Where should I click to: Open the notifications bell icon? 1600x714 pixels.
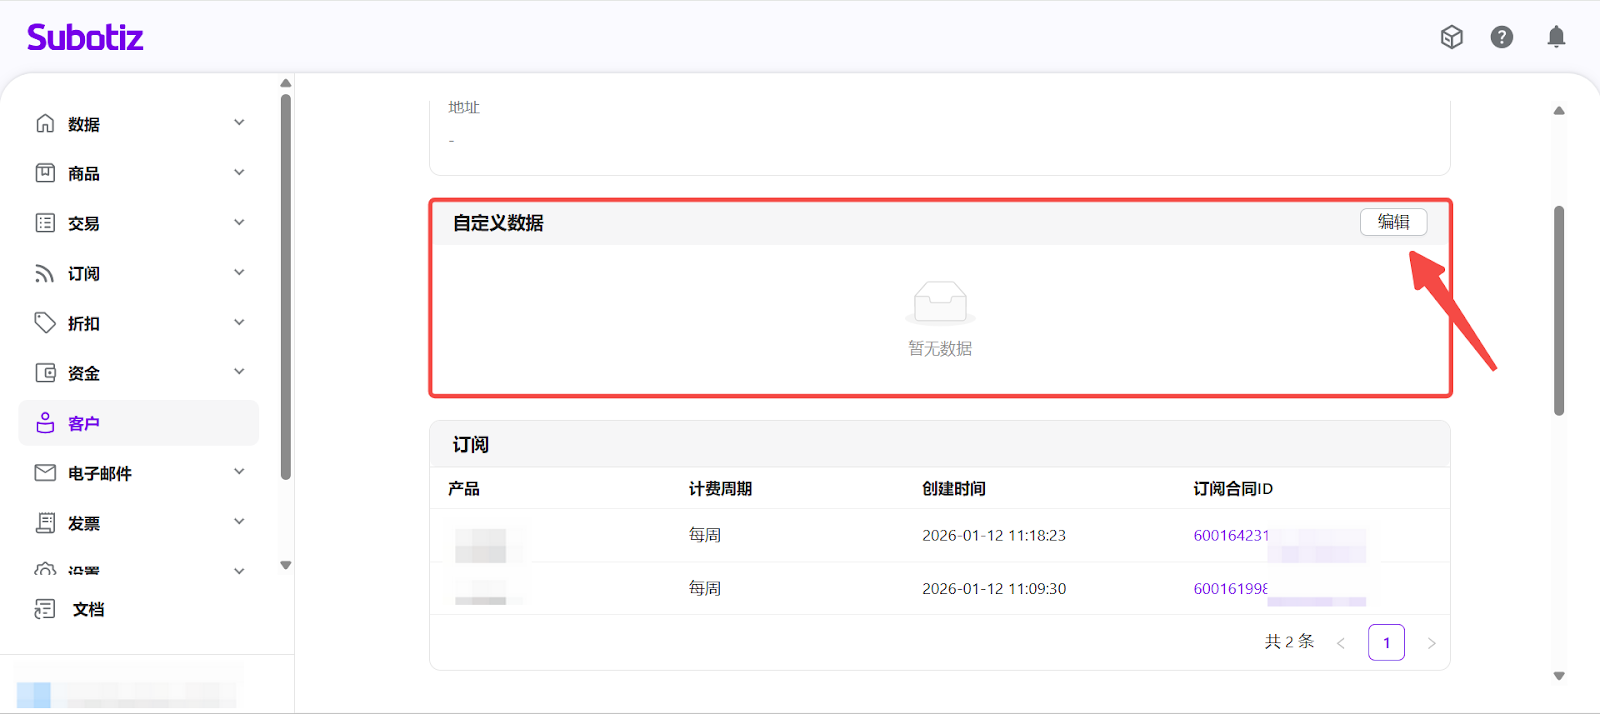1556,37
